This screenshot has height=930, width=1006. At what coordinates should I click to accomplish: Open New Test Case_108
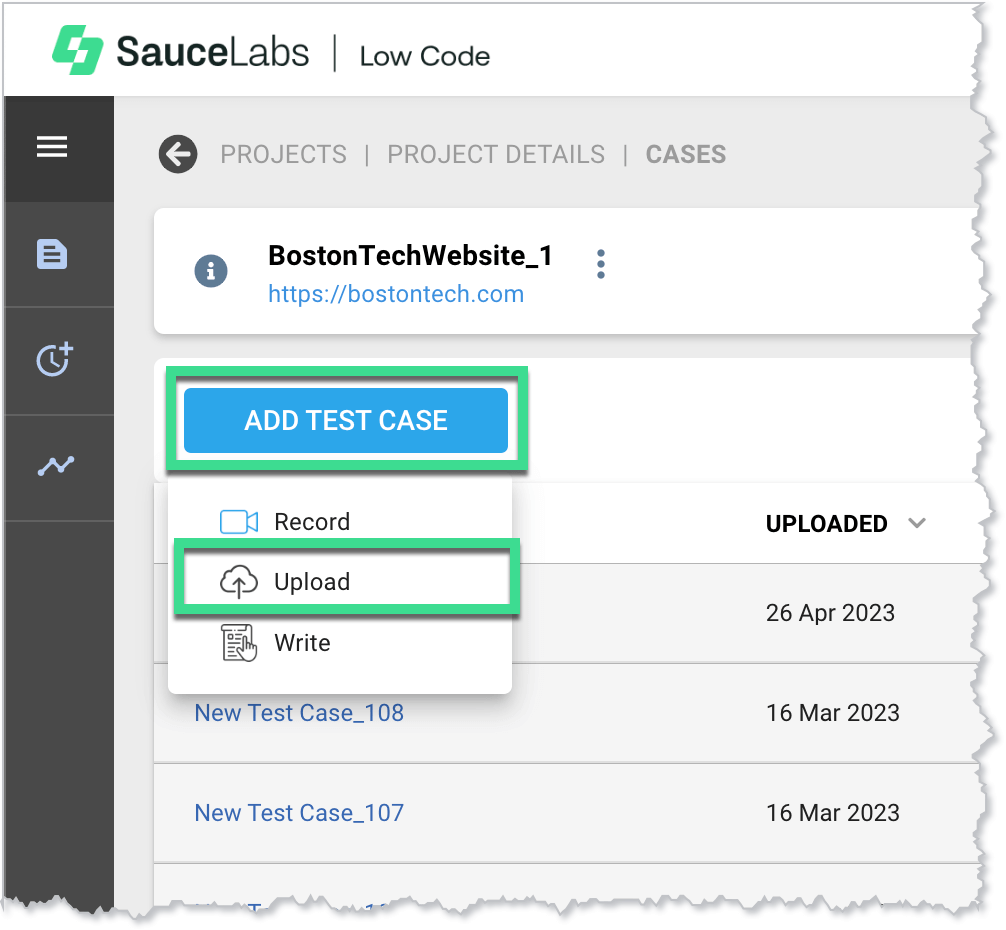(299, 713)
